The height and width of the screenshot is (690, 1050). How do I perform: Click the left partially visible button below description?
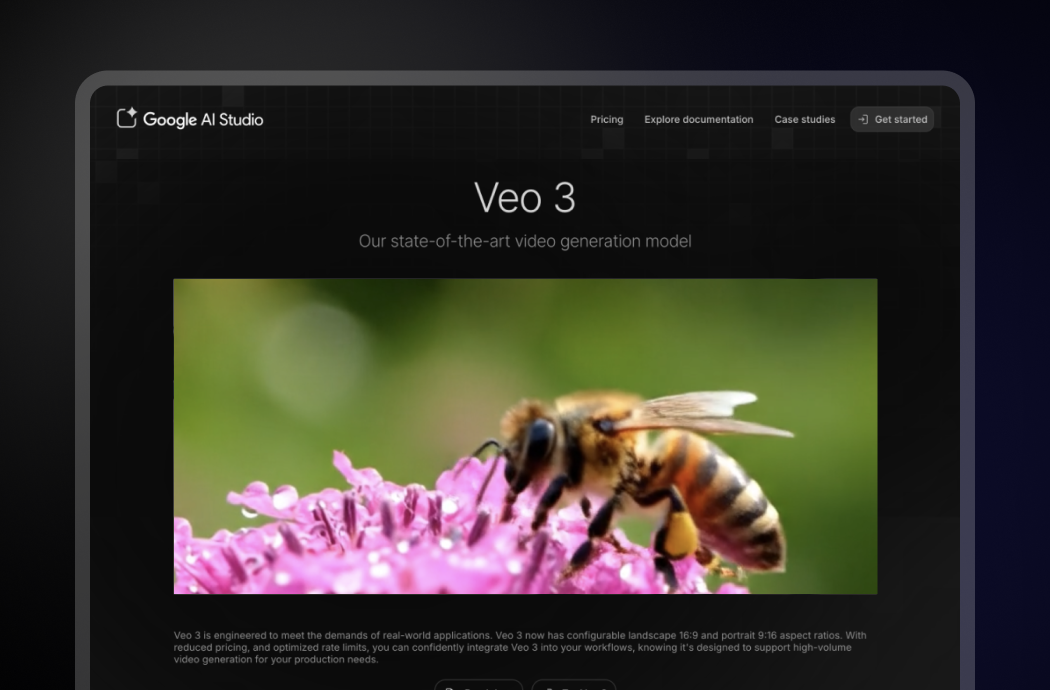pos(478,685)
